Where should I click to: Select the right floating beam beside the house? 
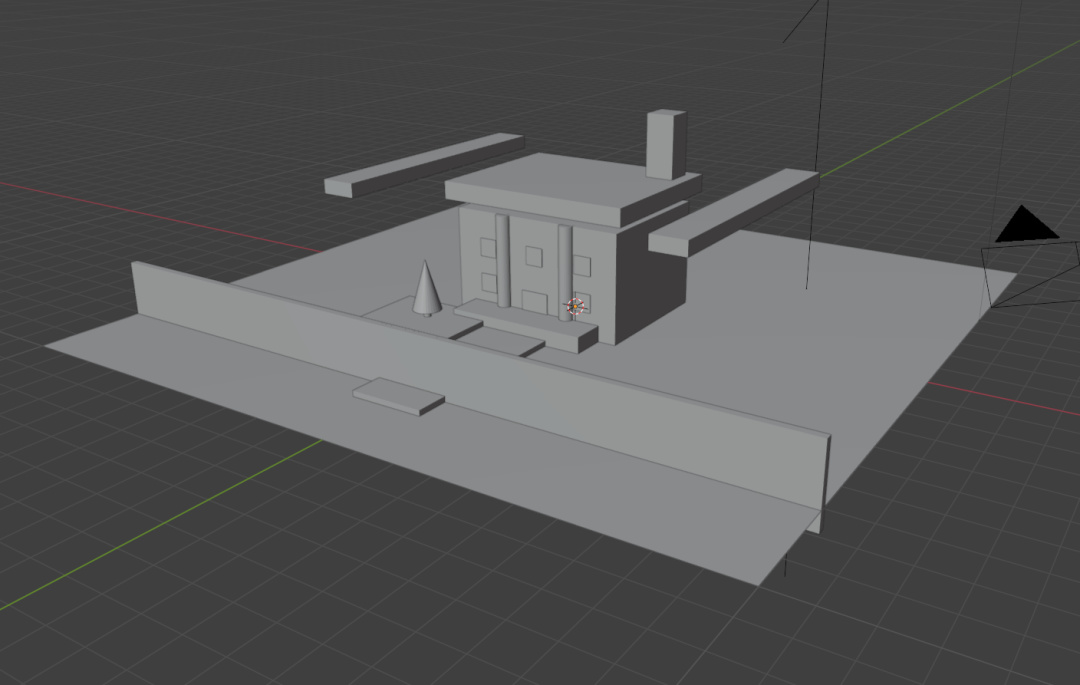pos(734,212)
